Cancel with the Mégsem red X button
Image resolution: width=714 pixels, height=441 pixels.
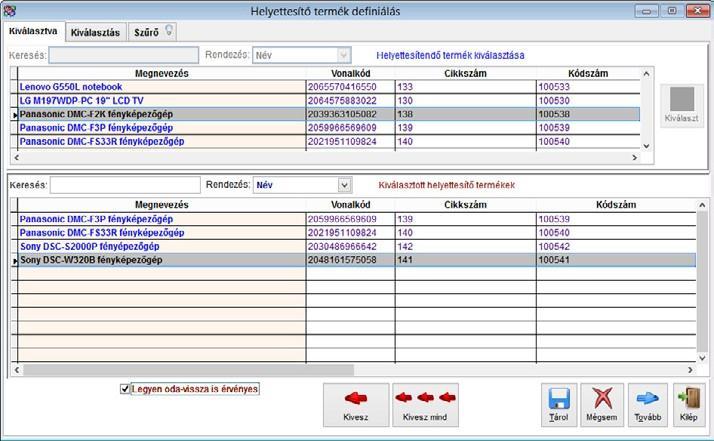[602, 405]
